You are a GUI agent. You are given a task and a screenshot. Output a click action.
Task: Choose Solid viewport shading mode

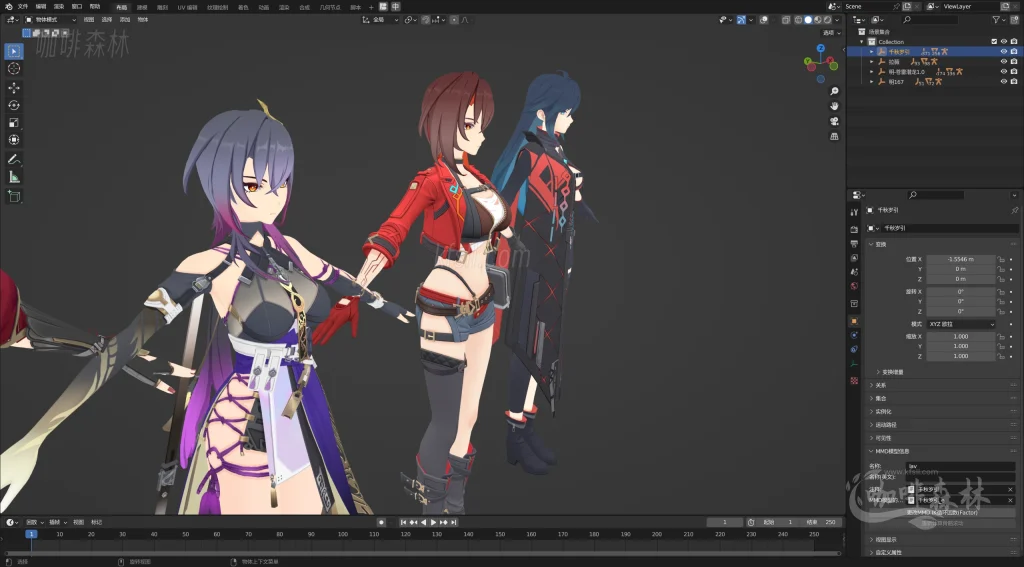808,20
